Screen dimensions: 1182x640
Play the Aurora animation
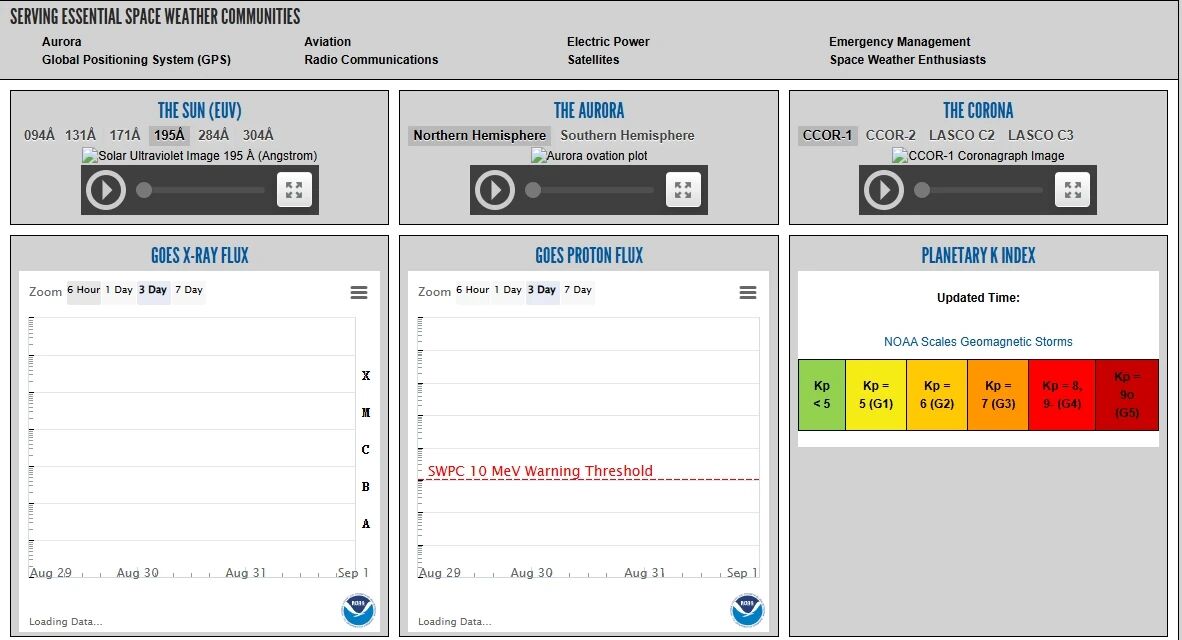495,190
